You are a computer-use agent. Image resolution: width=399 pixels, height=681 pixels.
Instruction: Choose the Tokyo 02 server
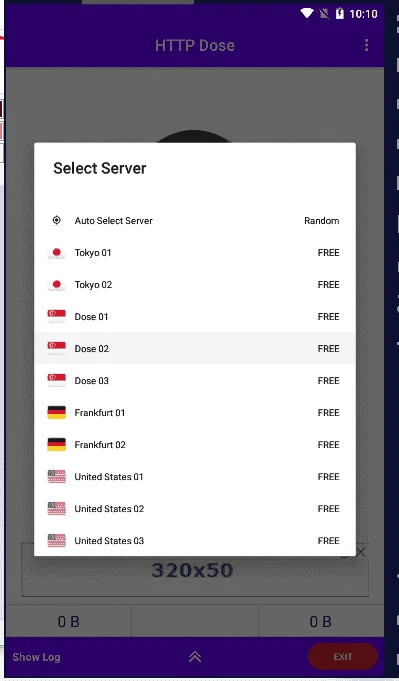click(195, 285)
